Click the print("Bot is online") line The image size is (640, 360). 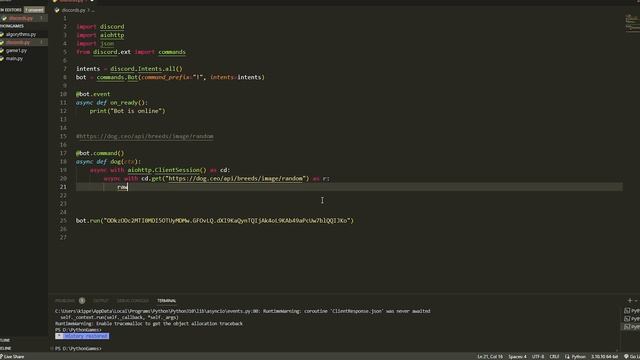pyautogui.click(x=128, y=111)
